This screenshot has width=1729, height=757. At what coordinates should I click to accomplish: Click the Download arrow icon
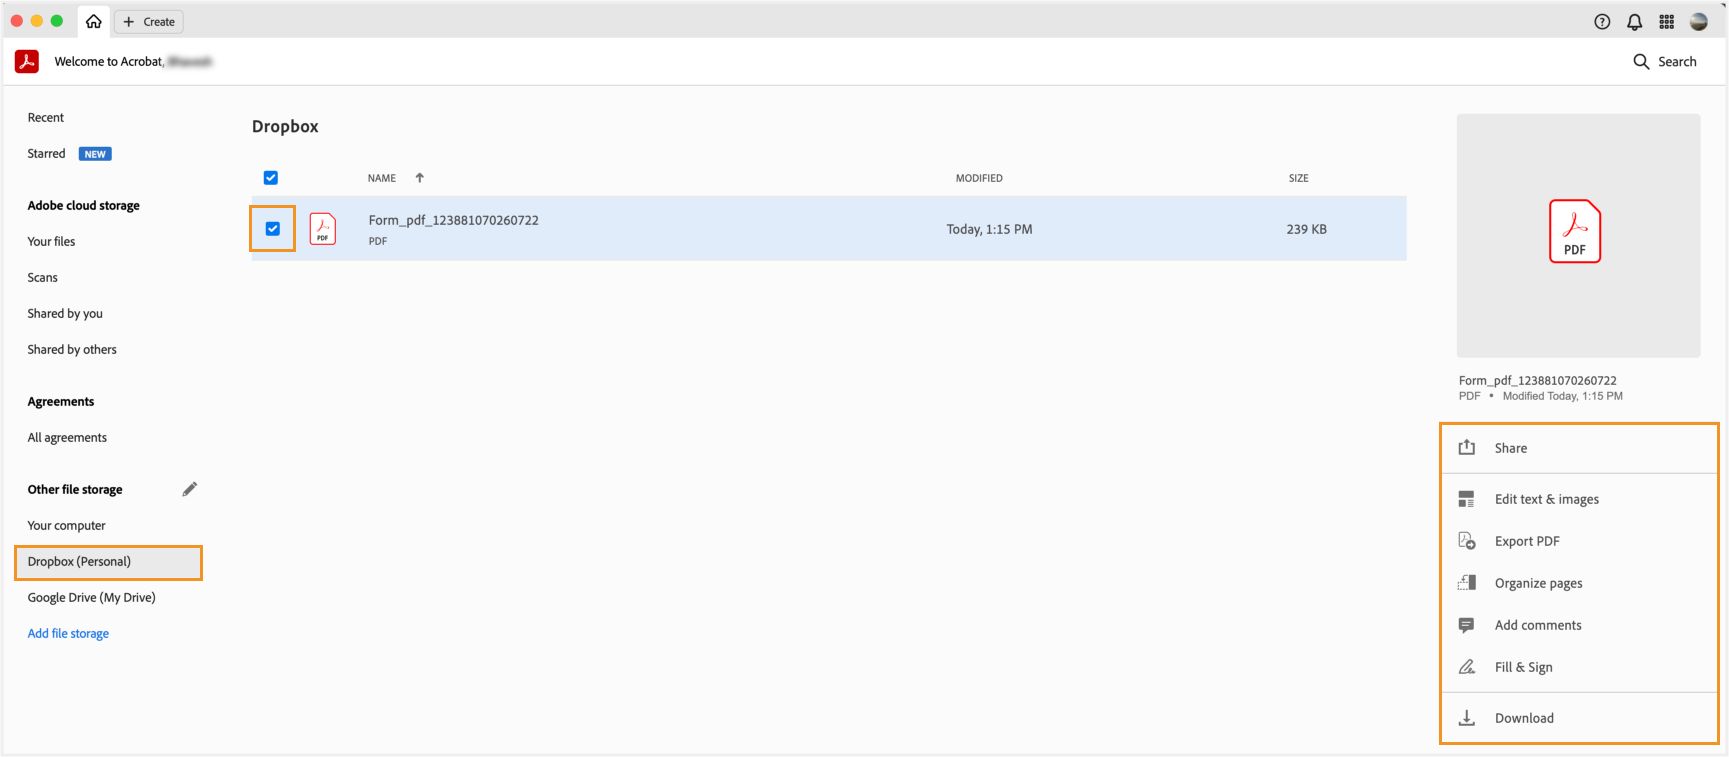pos(1467,718)
